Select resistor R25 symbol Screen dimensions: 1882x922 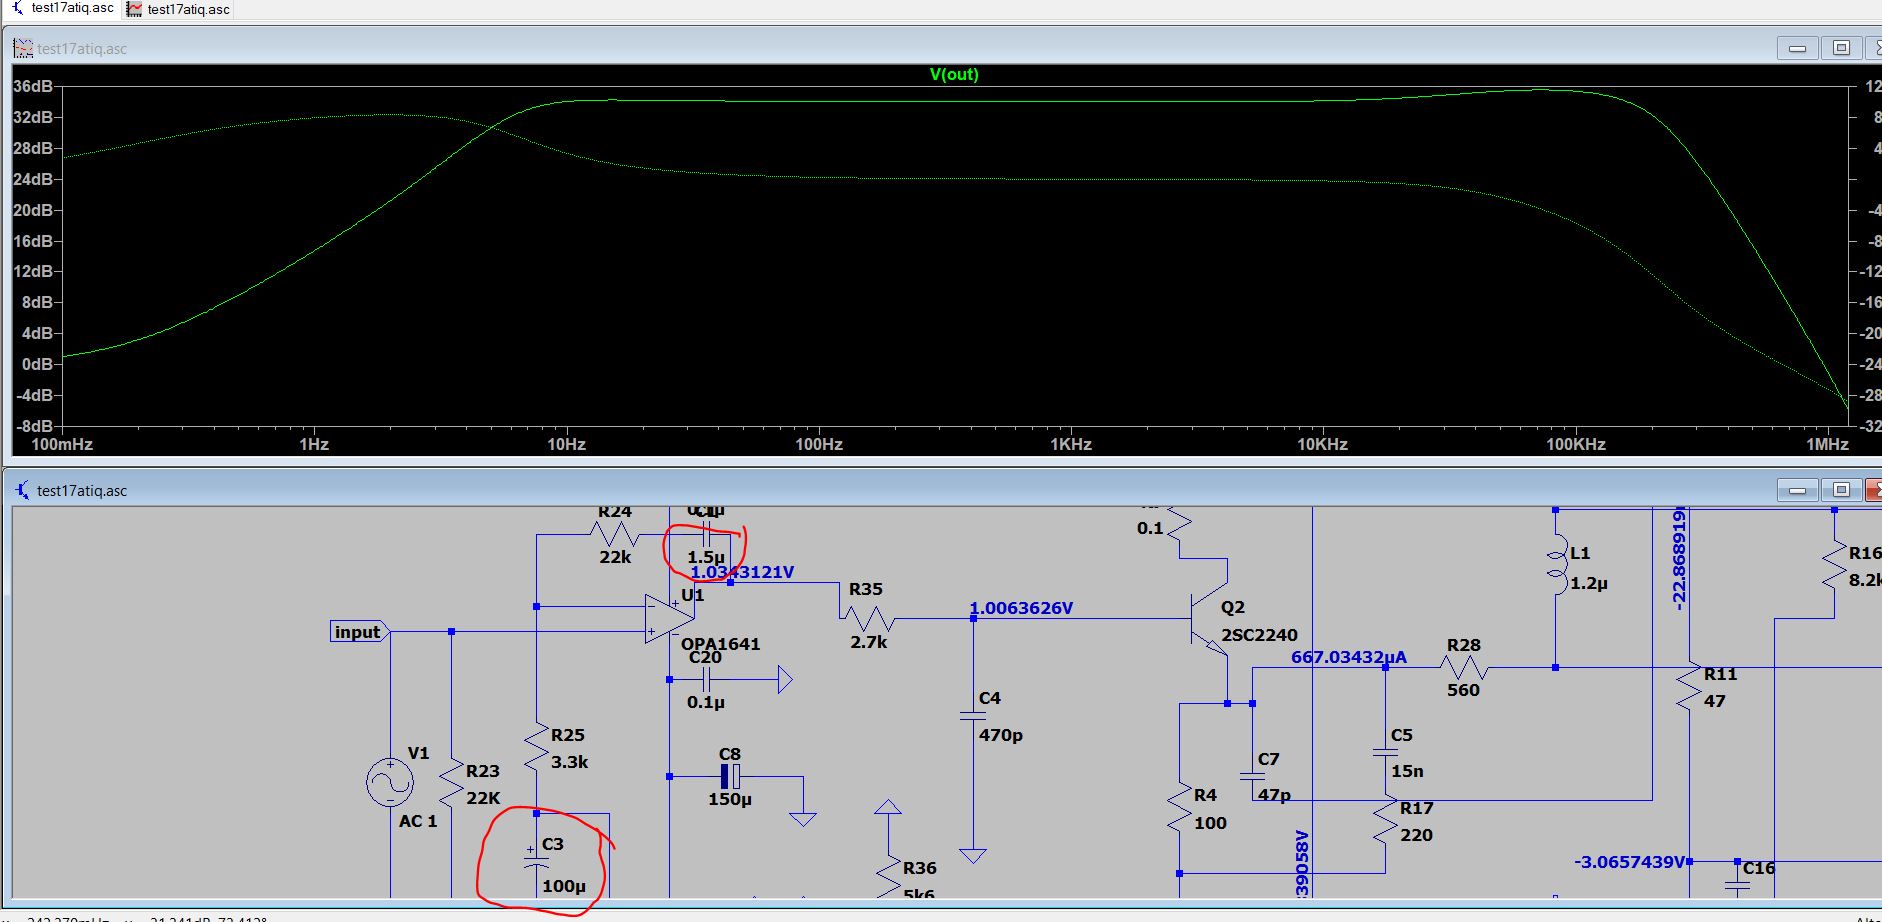coord(537,747)
